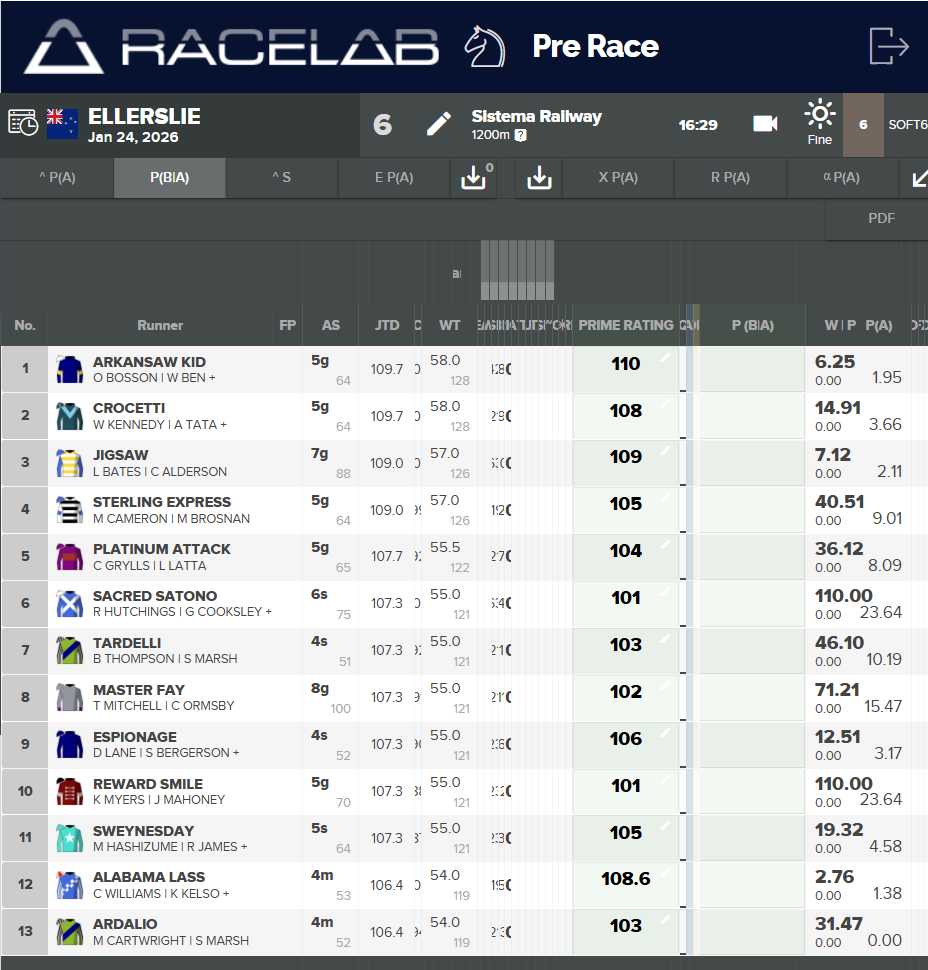Click the pencil edit icon beside race 6
The image size is (928, 970).
coord(438,124)
